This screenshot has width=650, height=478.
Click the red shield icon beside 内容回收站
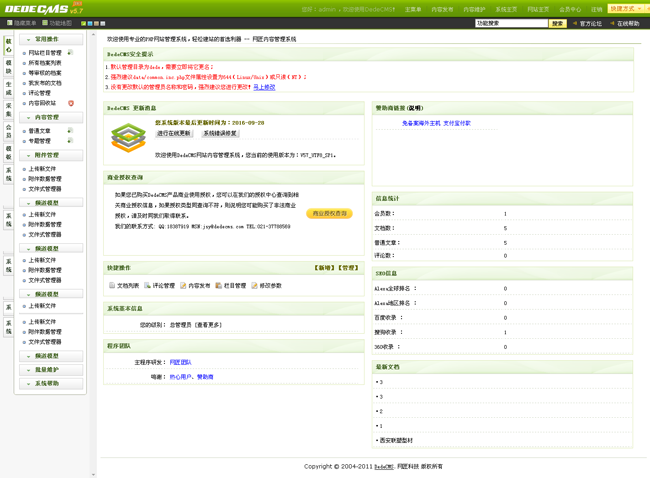(71, 103)
